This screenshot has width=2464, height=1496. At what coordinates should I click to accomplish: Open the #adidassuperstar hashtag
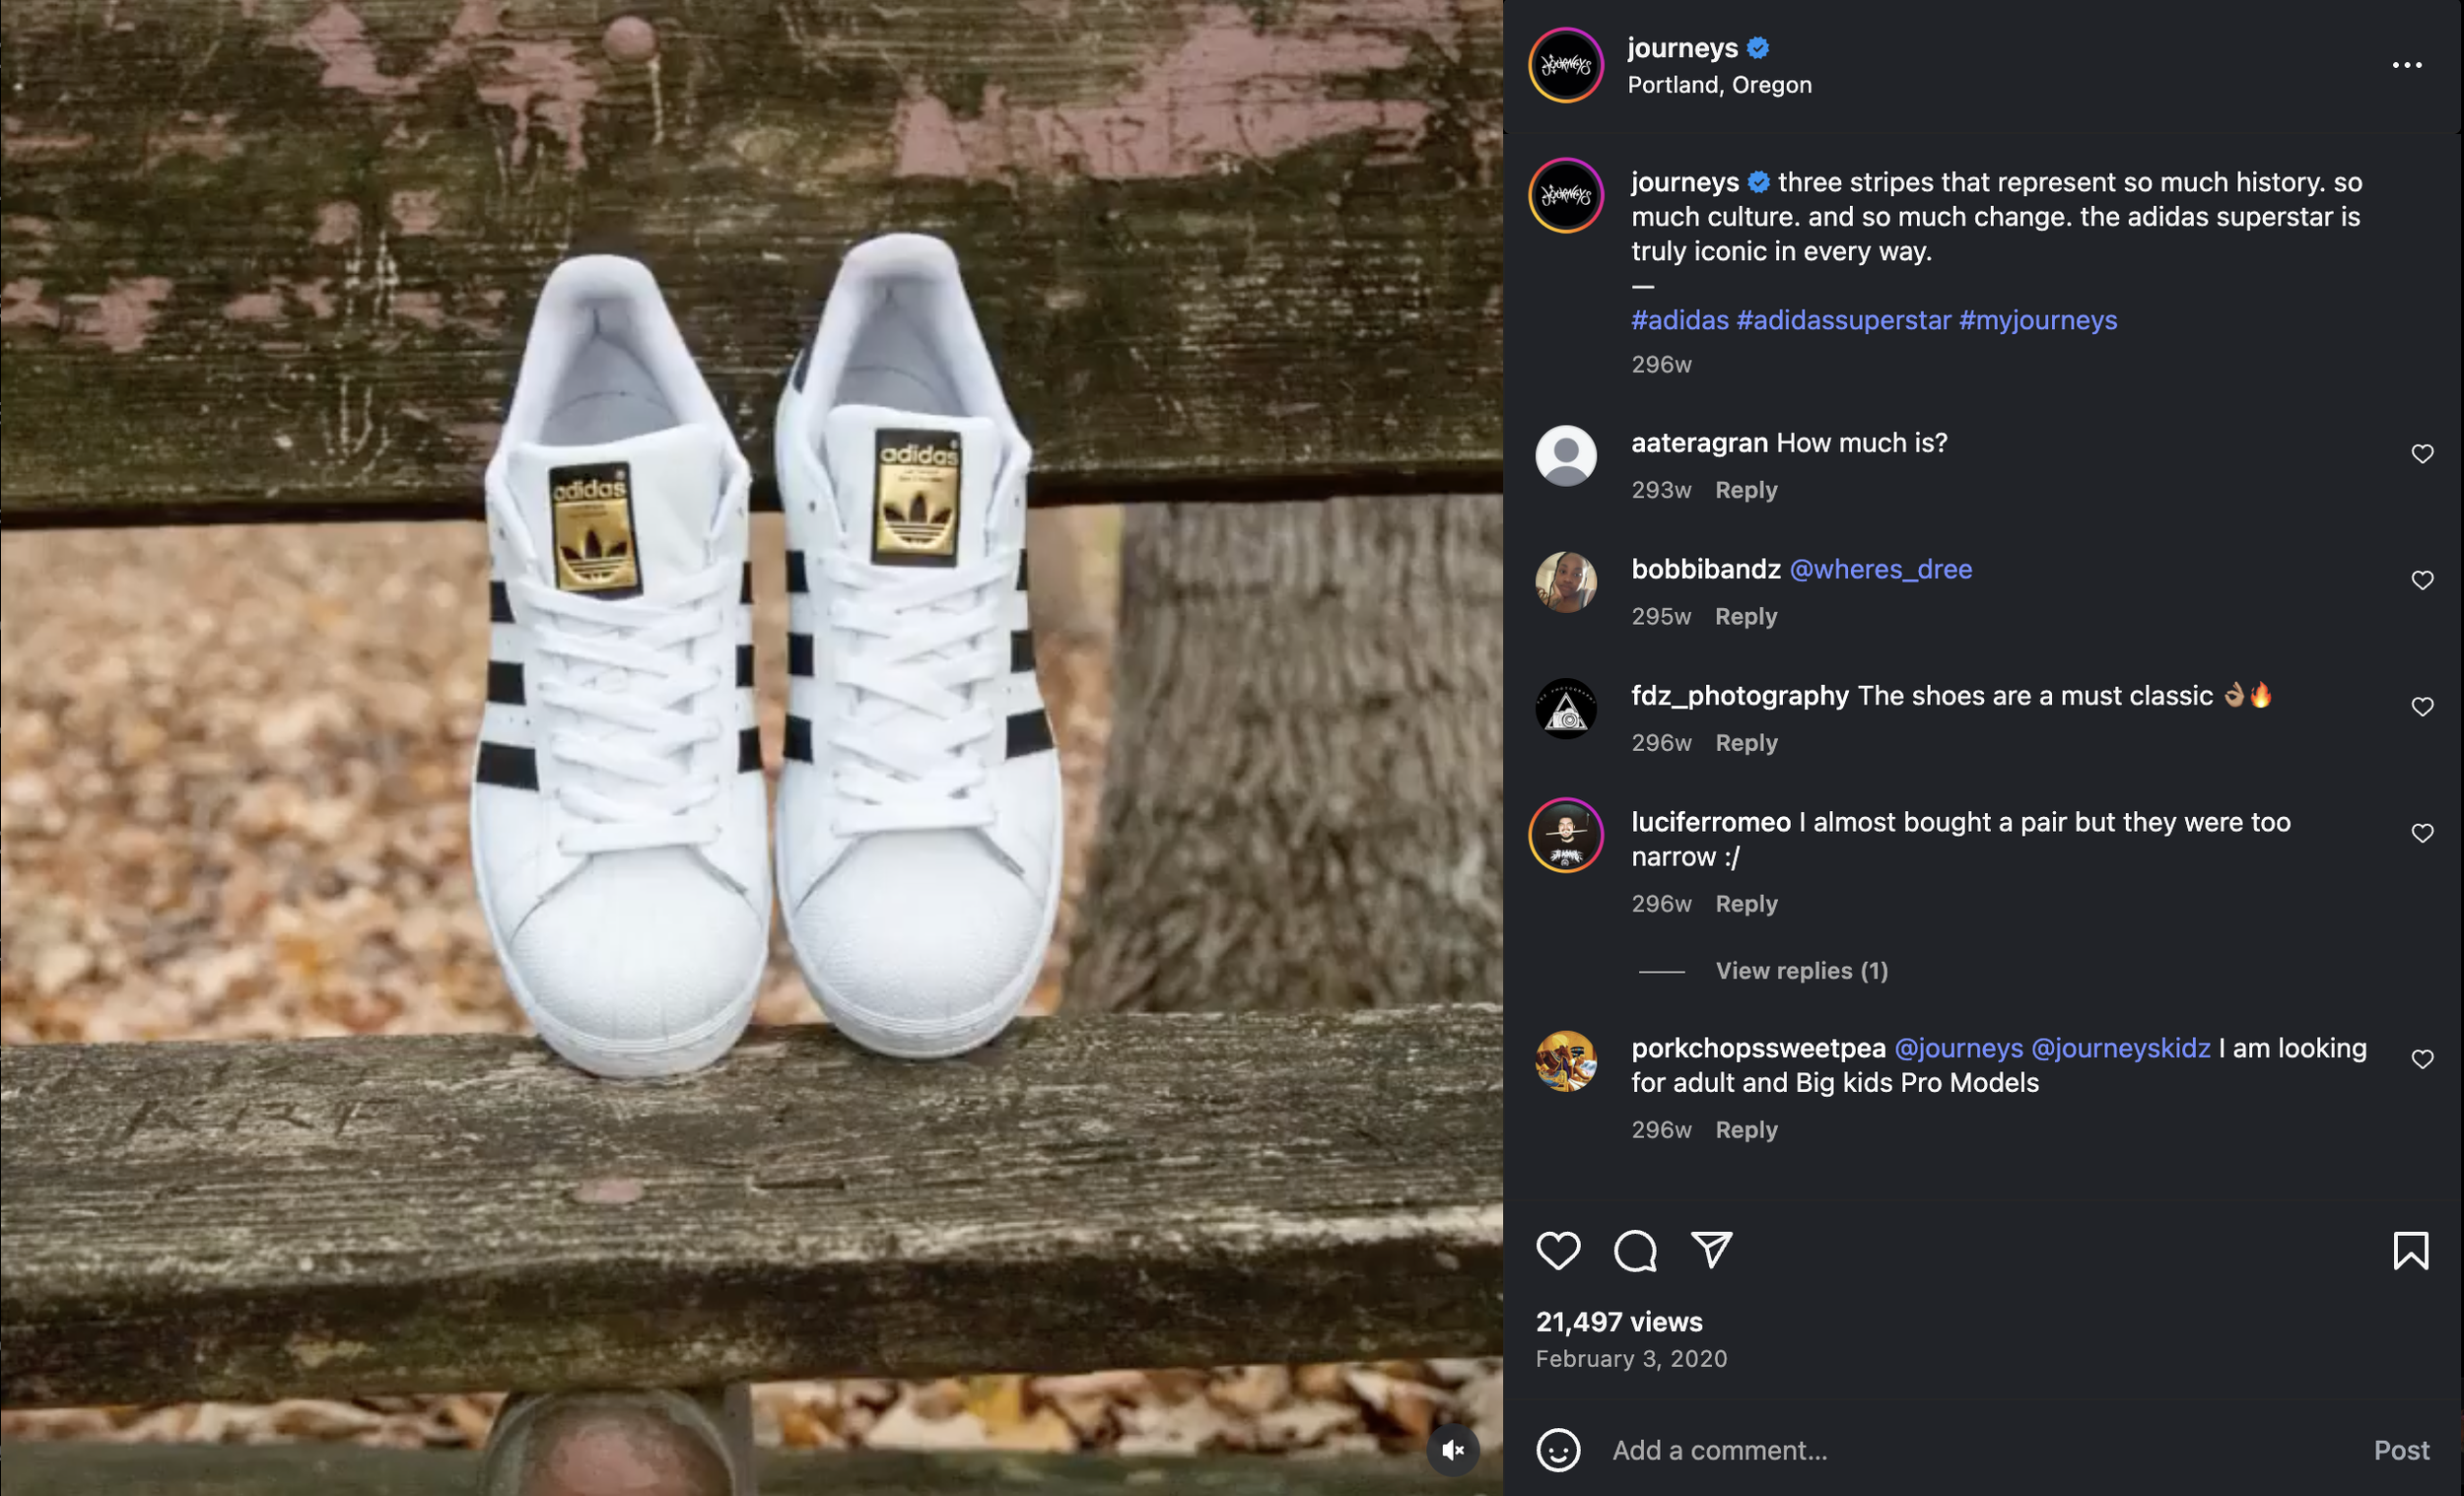pos(1843,320)
